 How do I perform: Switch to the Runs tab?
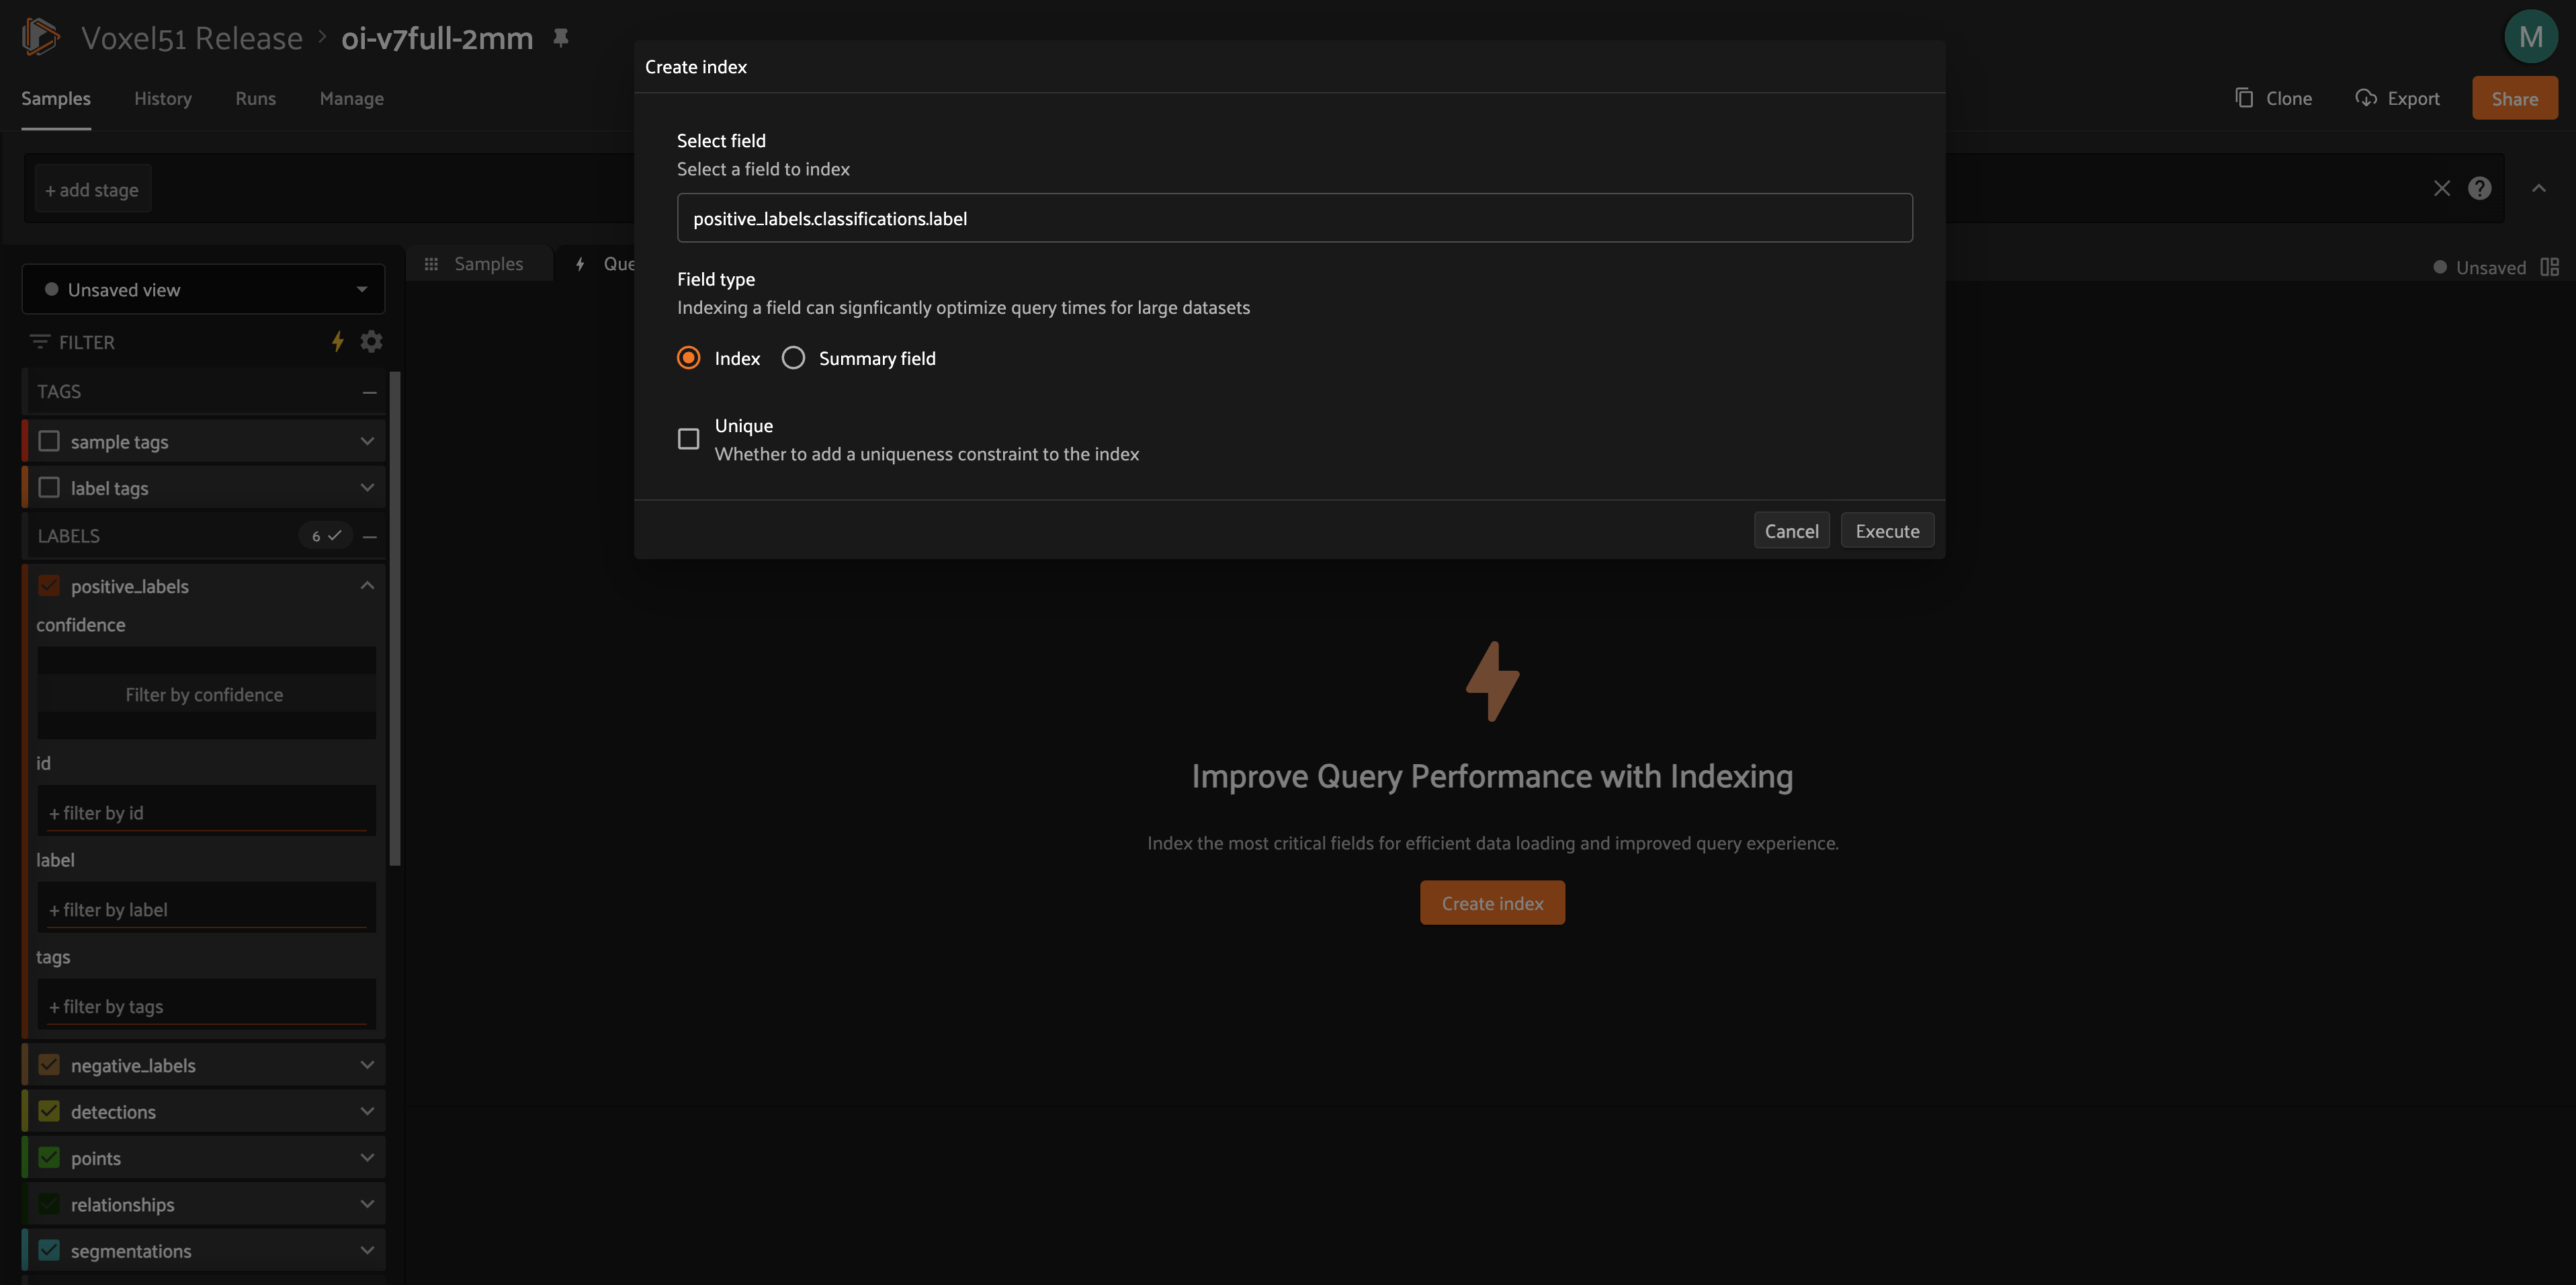256,98
